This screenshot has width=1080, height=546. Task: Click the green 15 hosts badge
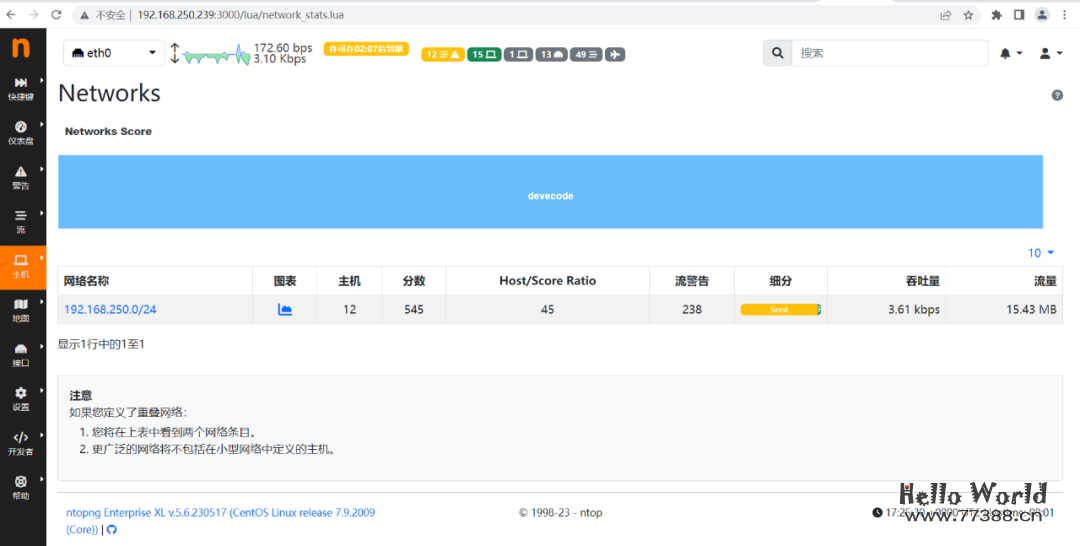click(484, 54)
